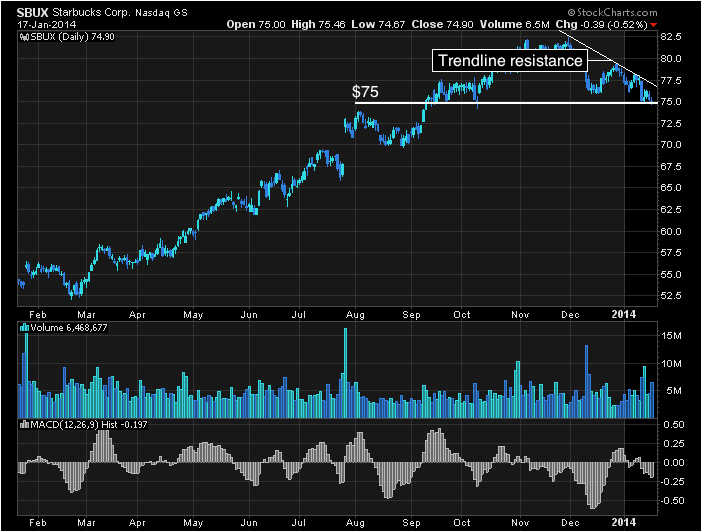This screenshot has height=532, width=702.
Task: Click the Chg -0.39 (-0.52%) value
Action: [x=601, y=25]
